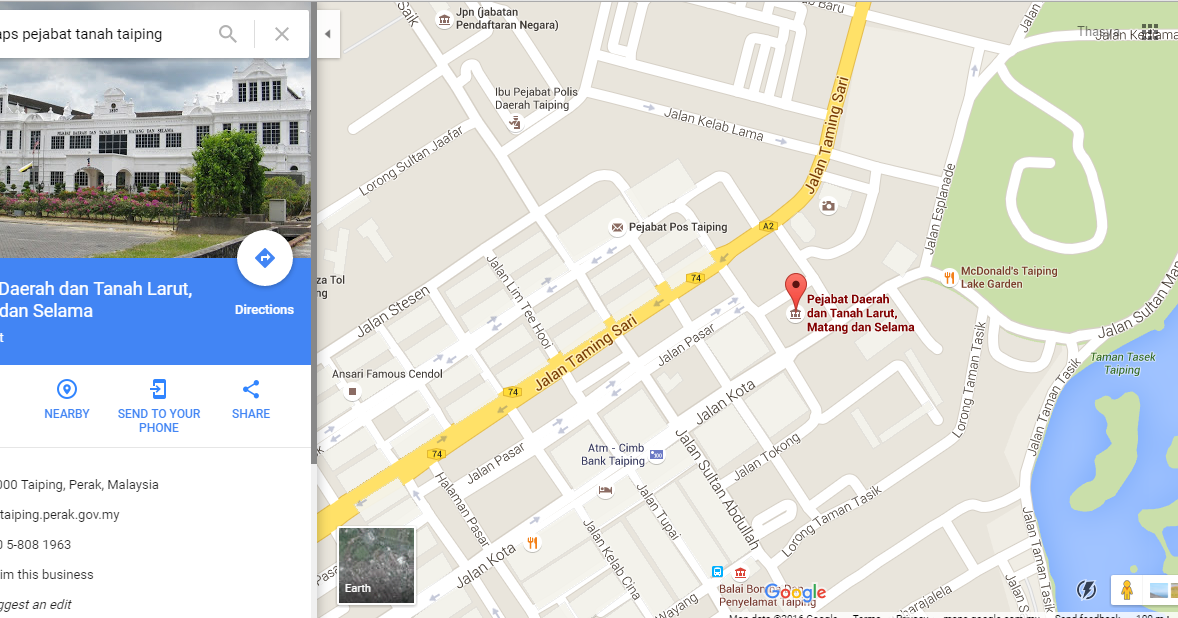Open the Google apps grid icon

tap(1149, 32)
